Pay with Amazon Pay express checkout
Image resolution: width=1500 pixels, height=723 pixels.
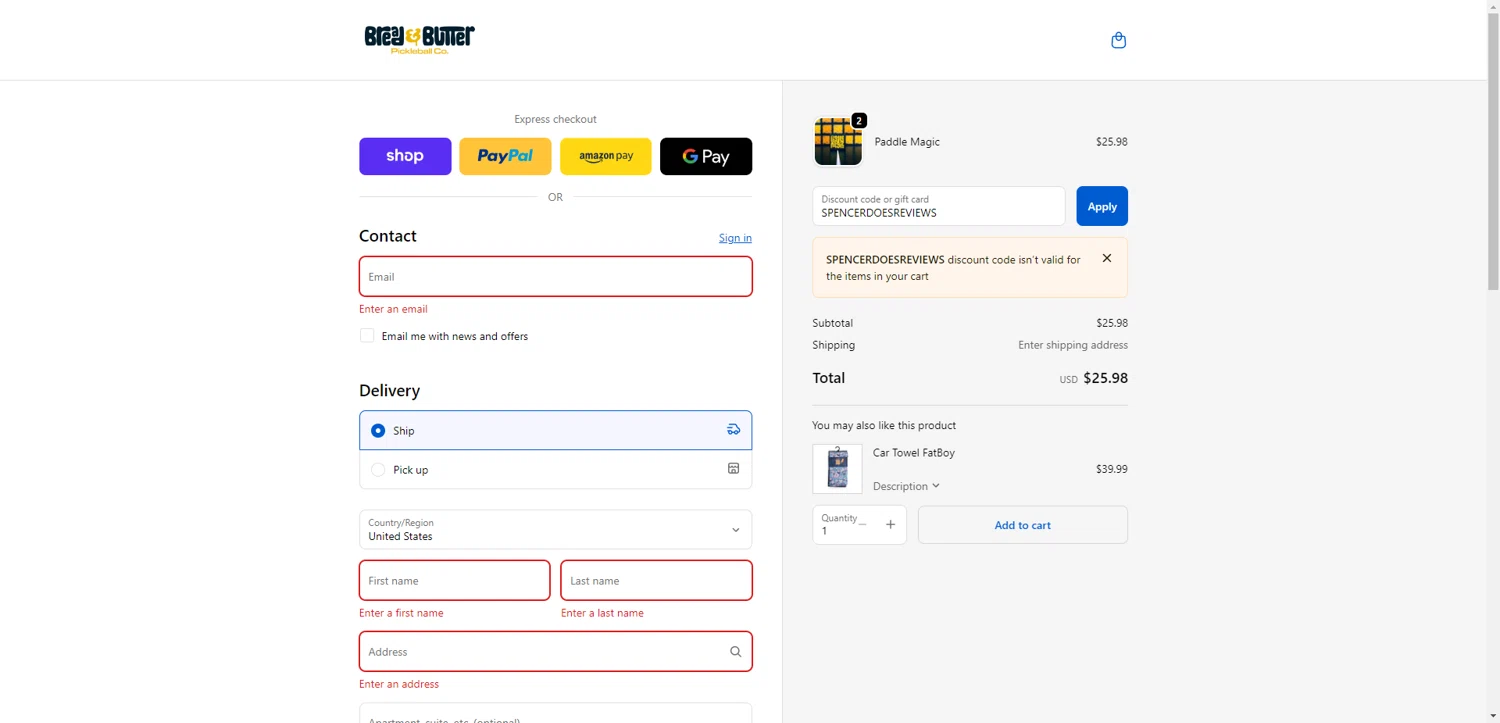(x=606, y=156)
